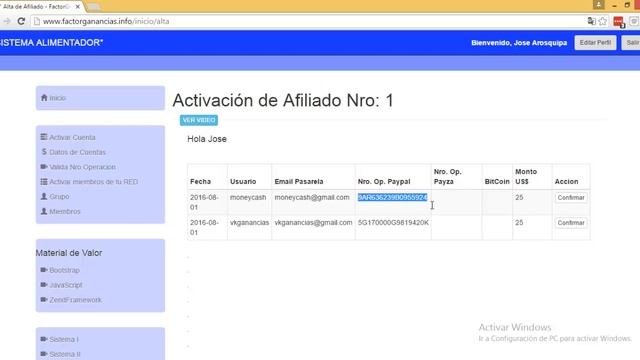
Task: Click the JavaScript video icon
Action: point(44,285)
